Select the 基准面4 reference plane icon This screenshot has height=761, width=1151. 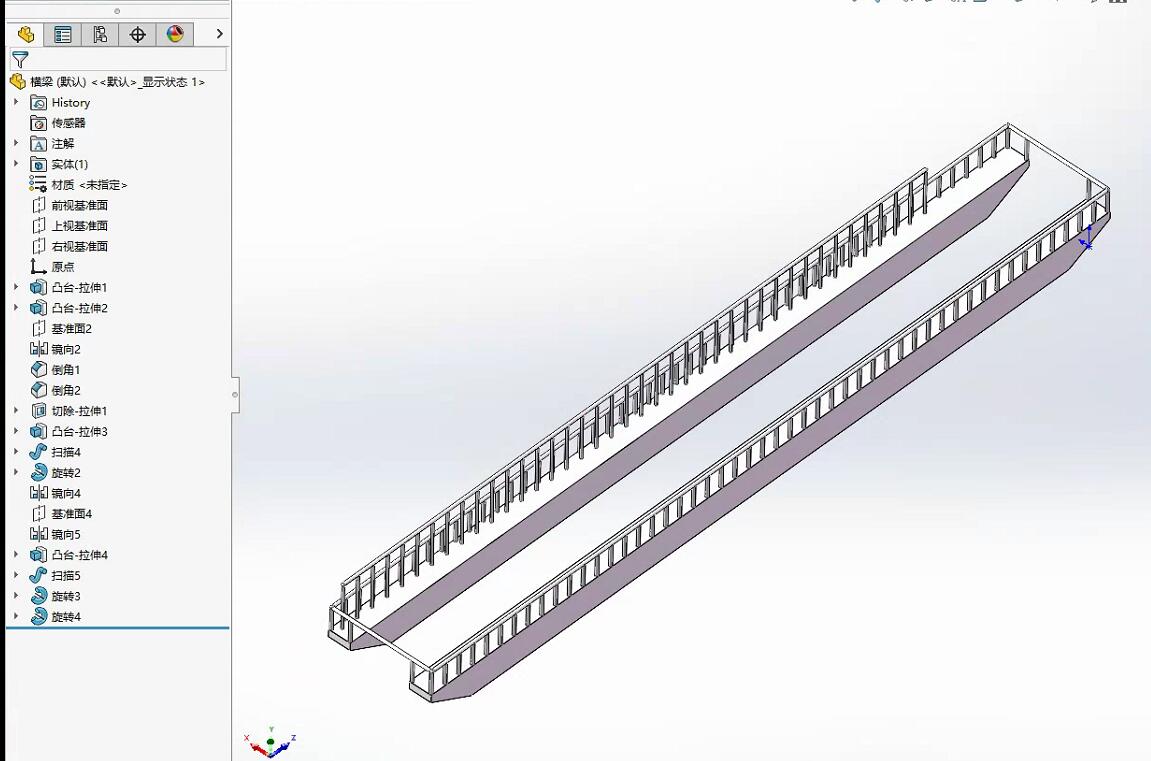pos(38,514)
